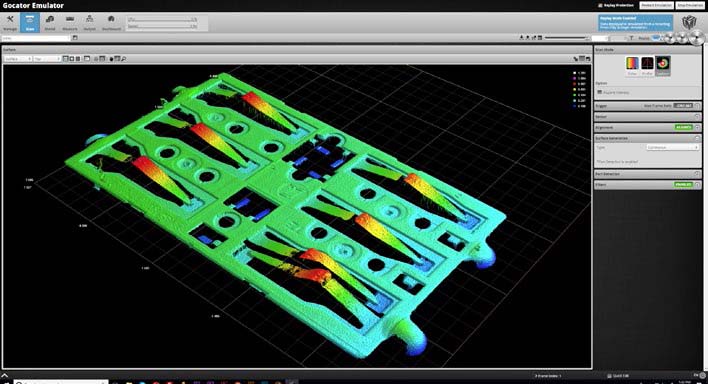The width and height of the screenshot is (708, 384).
Task: Open the Measure page icon
Action: tap(70, 22)
